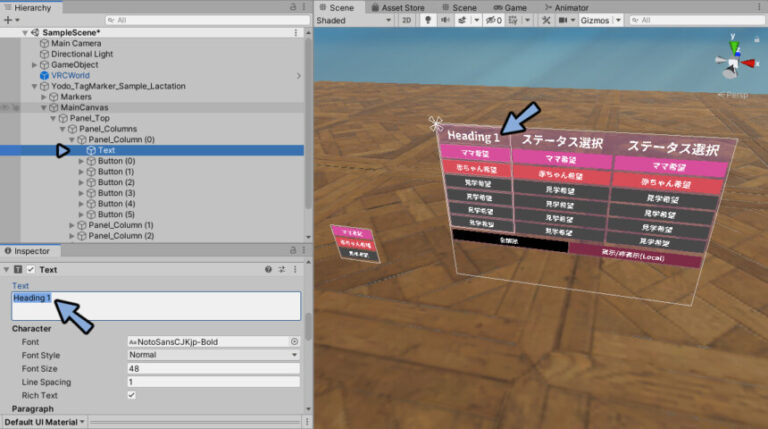The height and width of the screenshot is (429, 768).
Task: Select Directional Light in hierarchy
Action: coord(82,54)
